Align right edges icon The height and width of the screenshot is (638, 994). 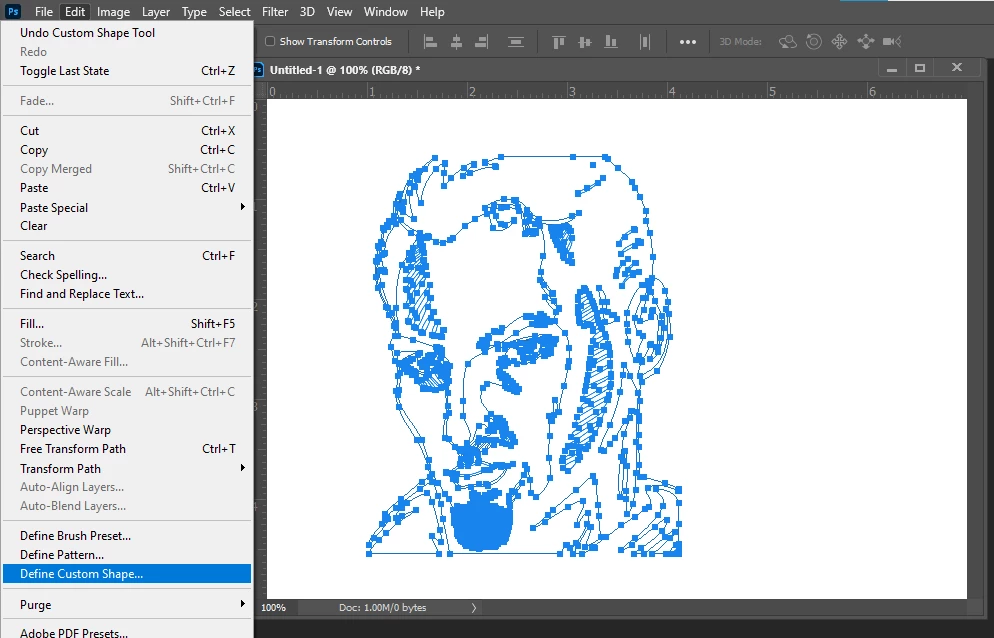click(482, 42)
